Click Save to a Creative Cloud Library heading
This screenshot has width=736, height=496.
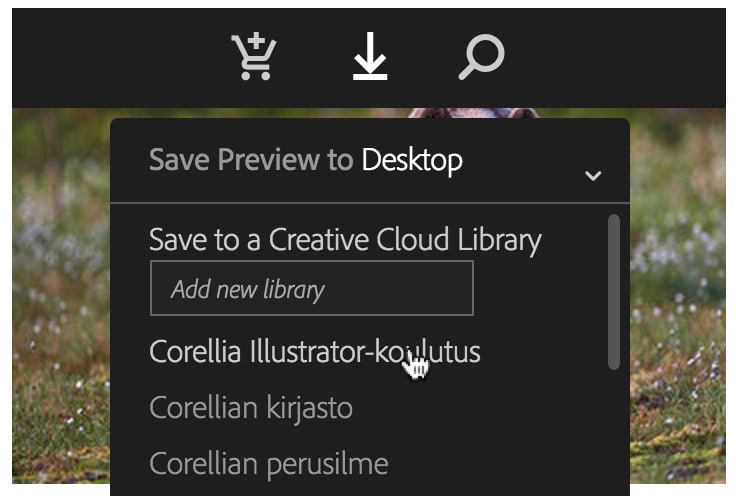pos(345,240)
